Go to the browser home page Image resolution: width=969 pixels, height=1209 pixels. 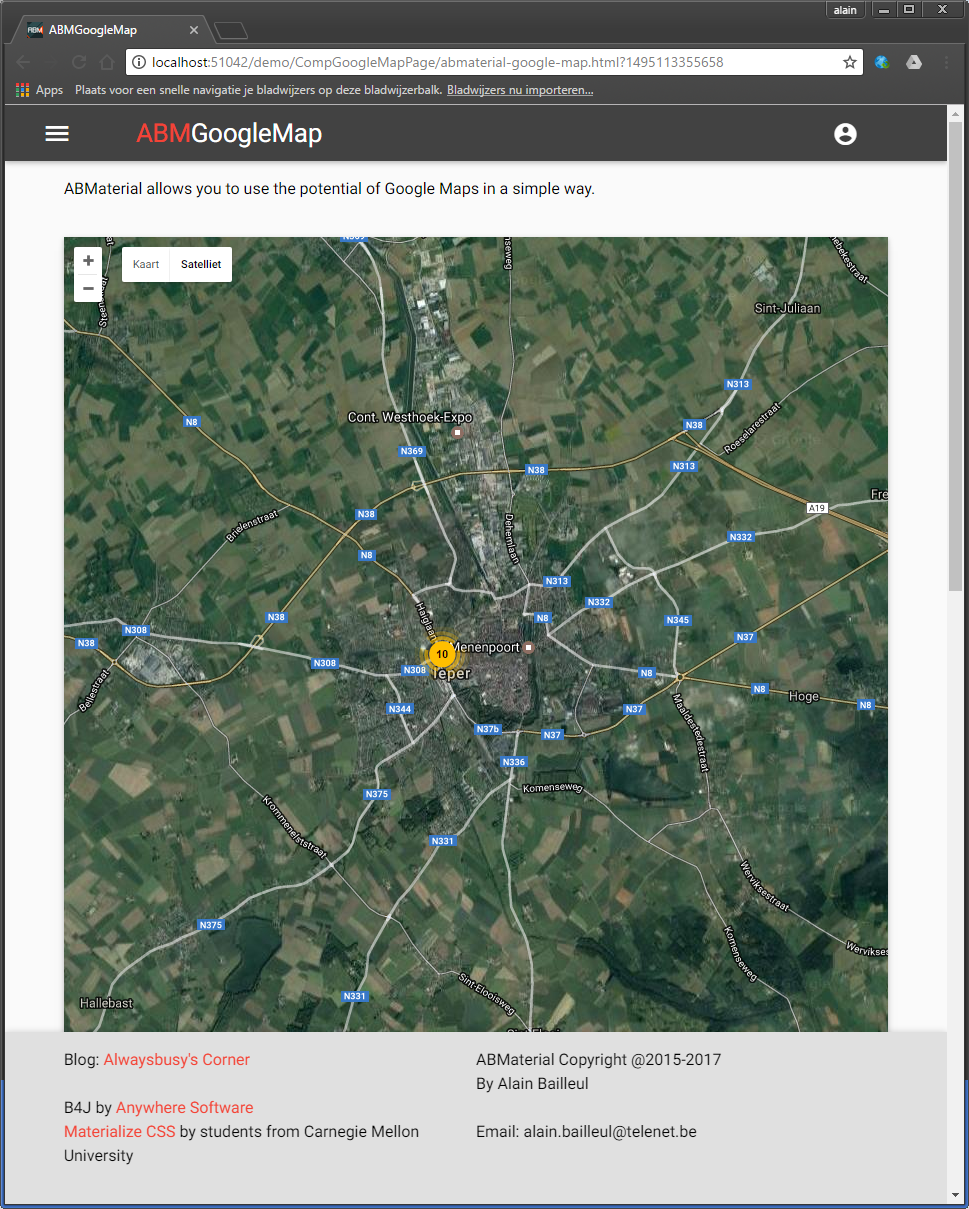click(107, 62)
